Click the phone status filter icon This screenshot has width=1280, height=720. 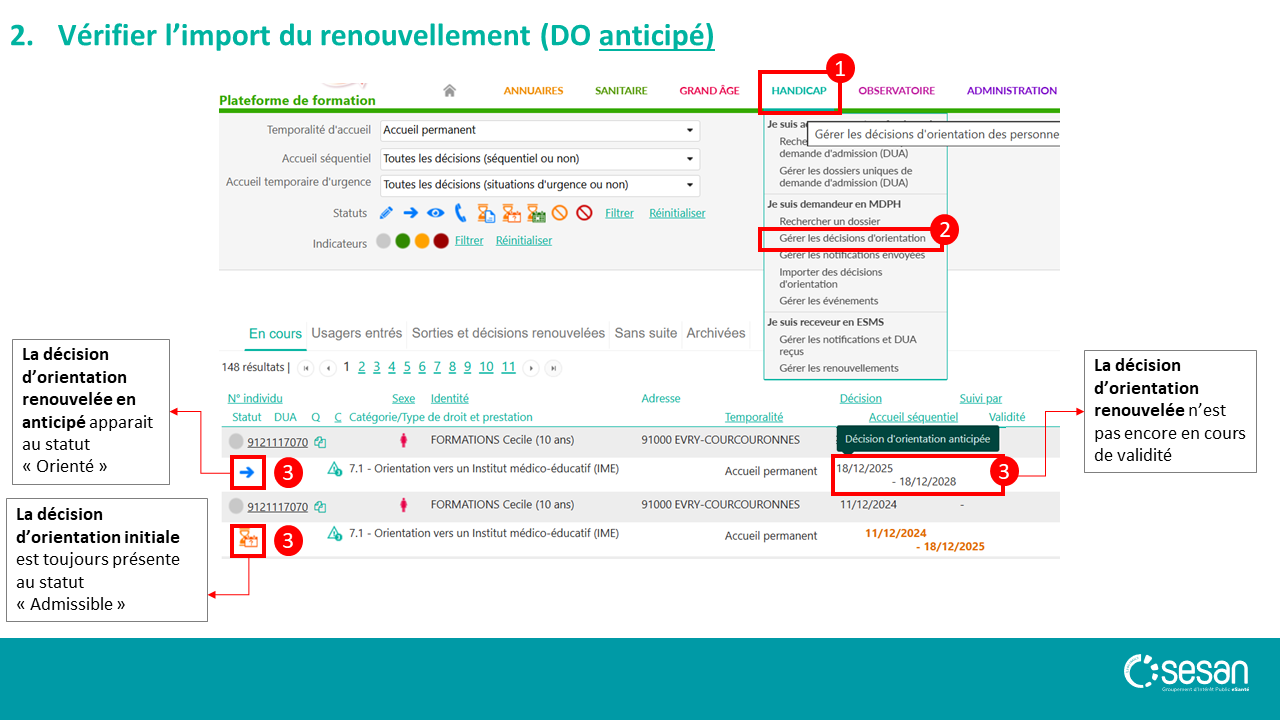pos(460,213)
